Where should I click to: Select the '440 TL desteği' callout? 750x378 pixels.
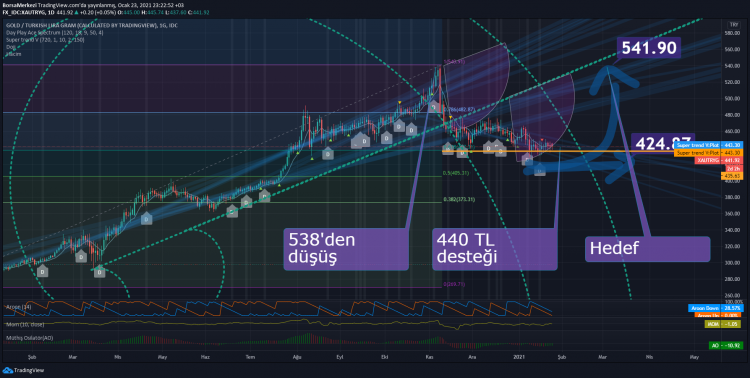pos(495,249)
